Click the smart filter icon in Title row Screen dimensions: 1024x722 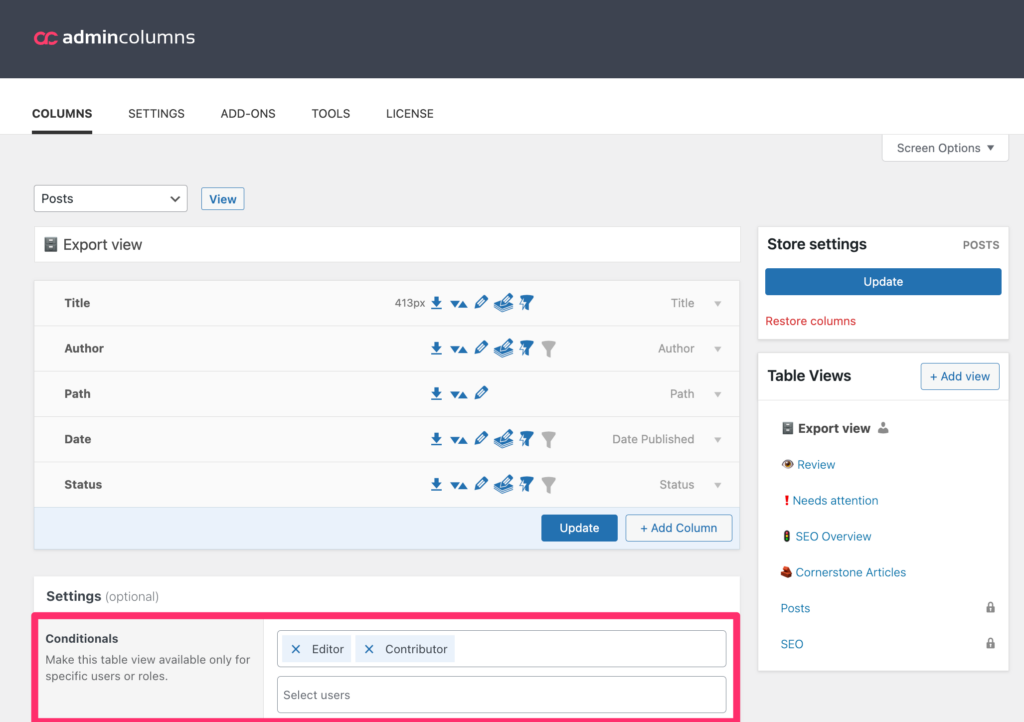[x=526, y=302]
